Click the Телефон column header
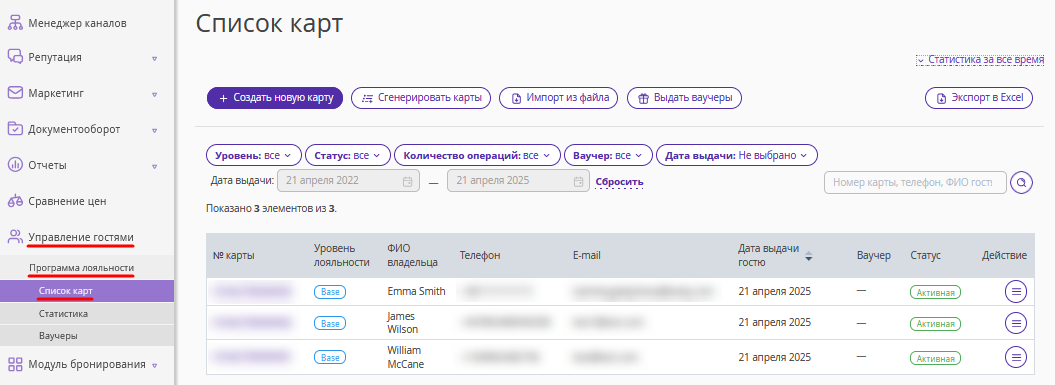The image size is (1055, 385). click(480, 256)
